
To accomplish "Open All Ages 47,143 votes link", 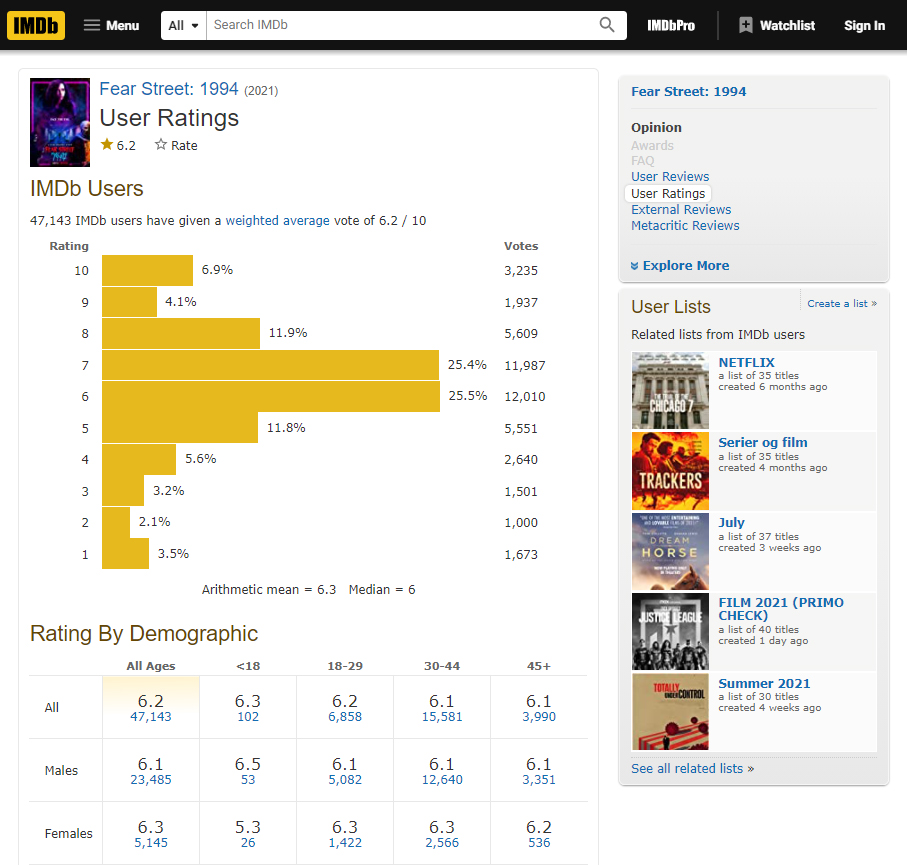I will [x=151, y=717].
